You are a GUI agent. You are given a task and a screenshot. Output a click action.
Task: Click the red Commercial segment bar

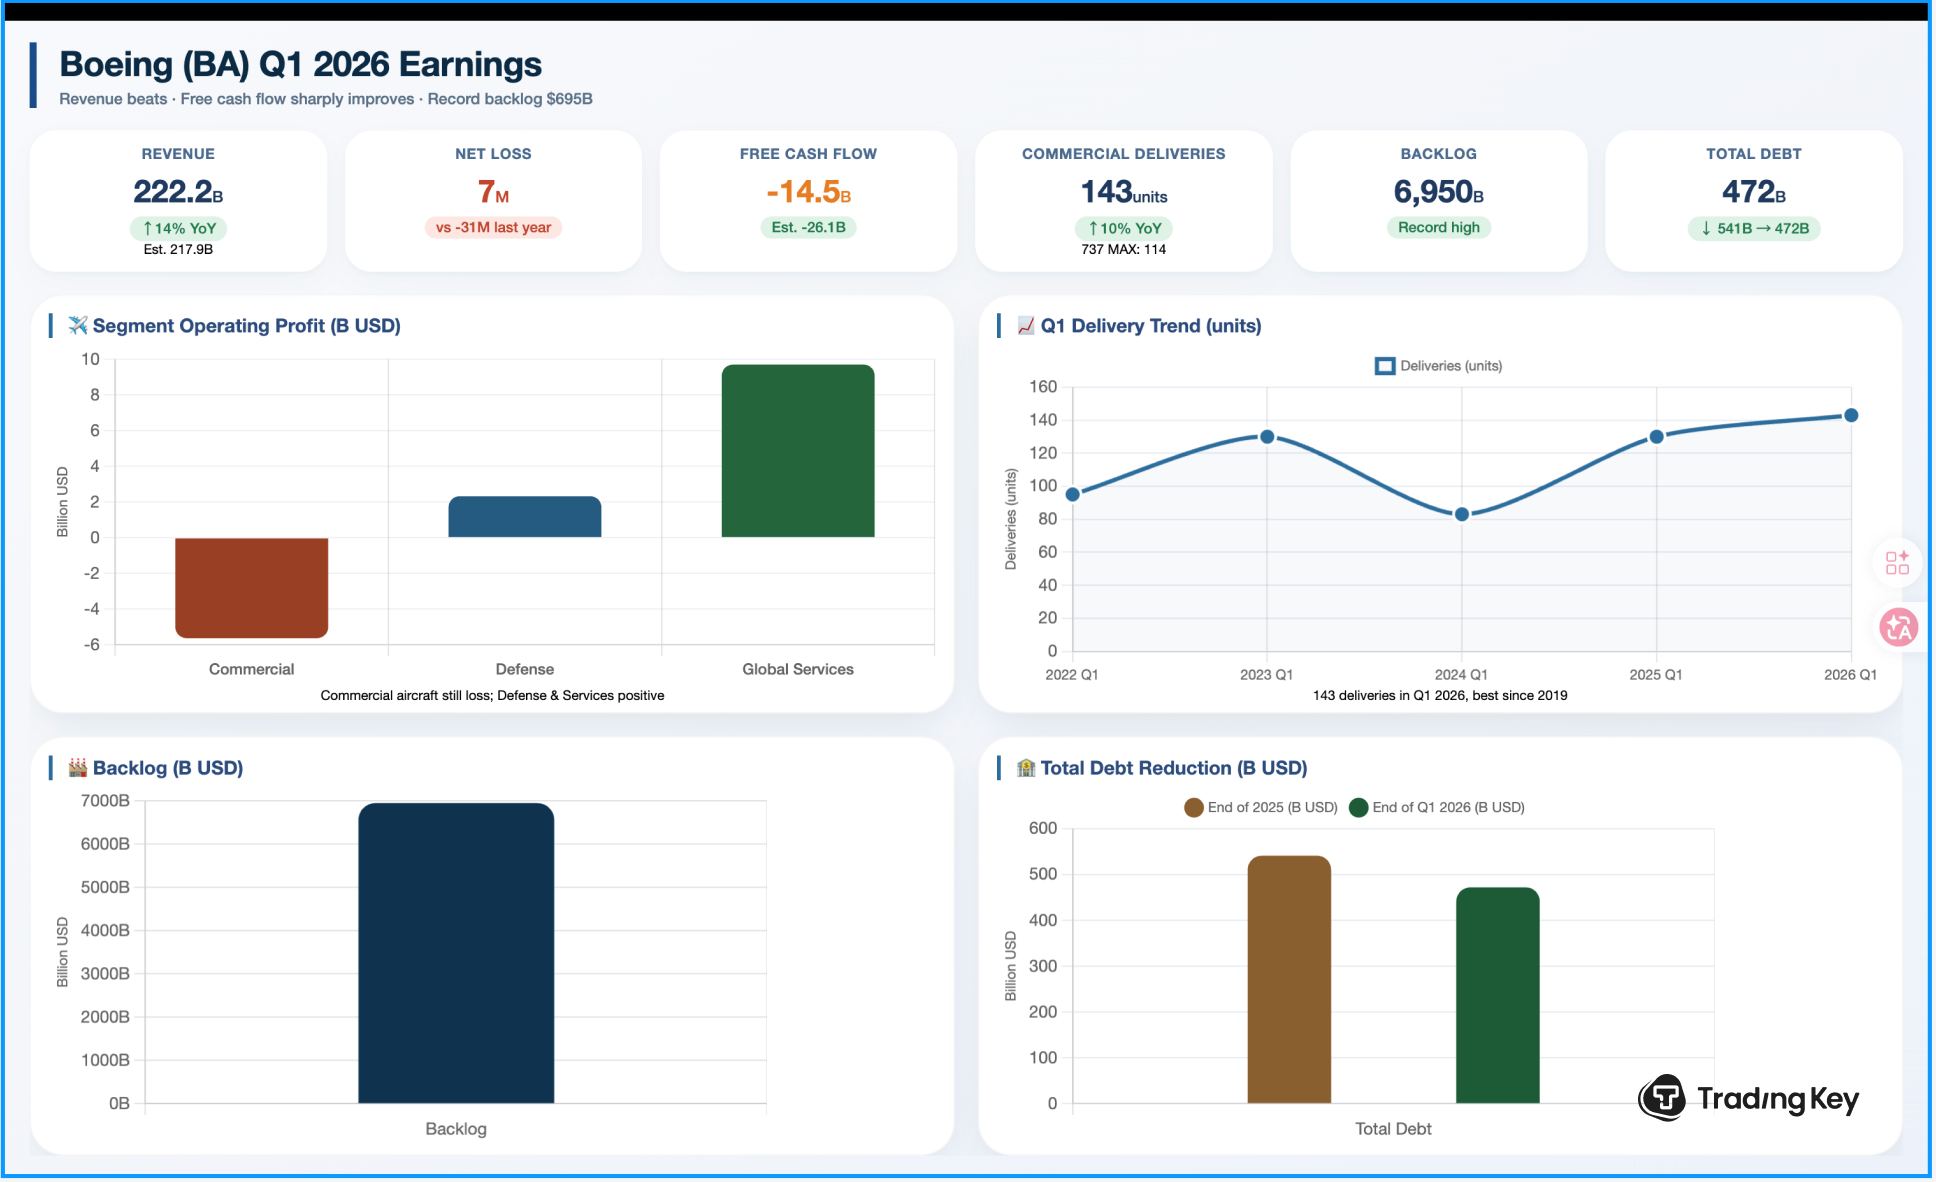(x=251, y=587)
